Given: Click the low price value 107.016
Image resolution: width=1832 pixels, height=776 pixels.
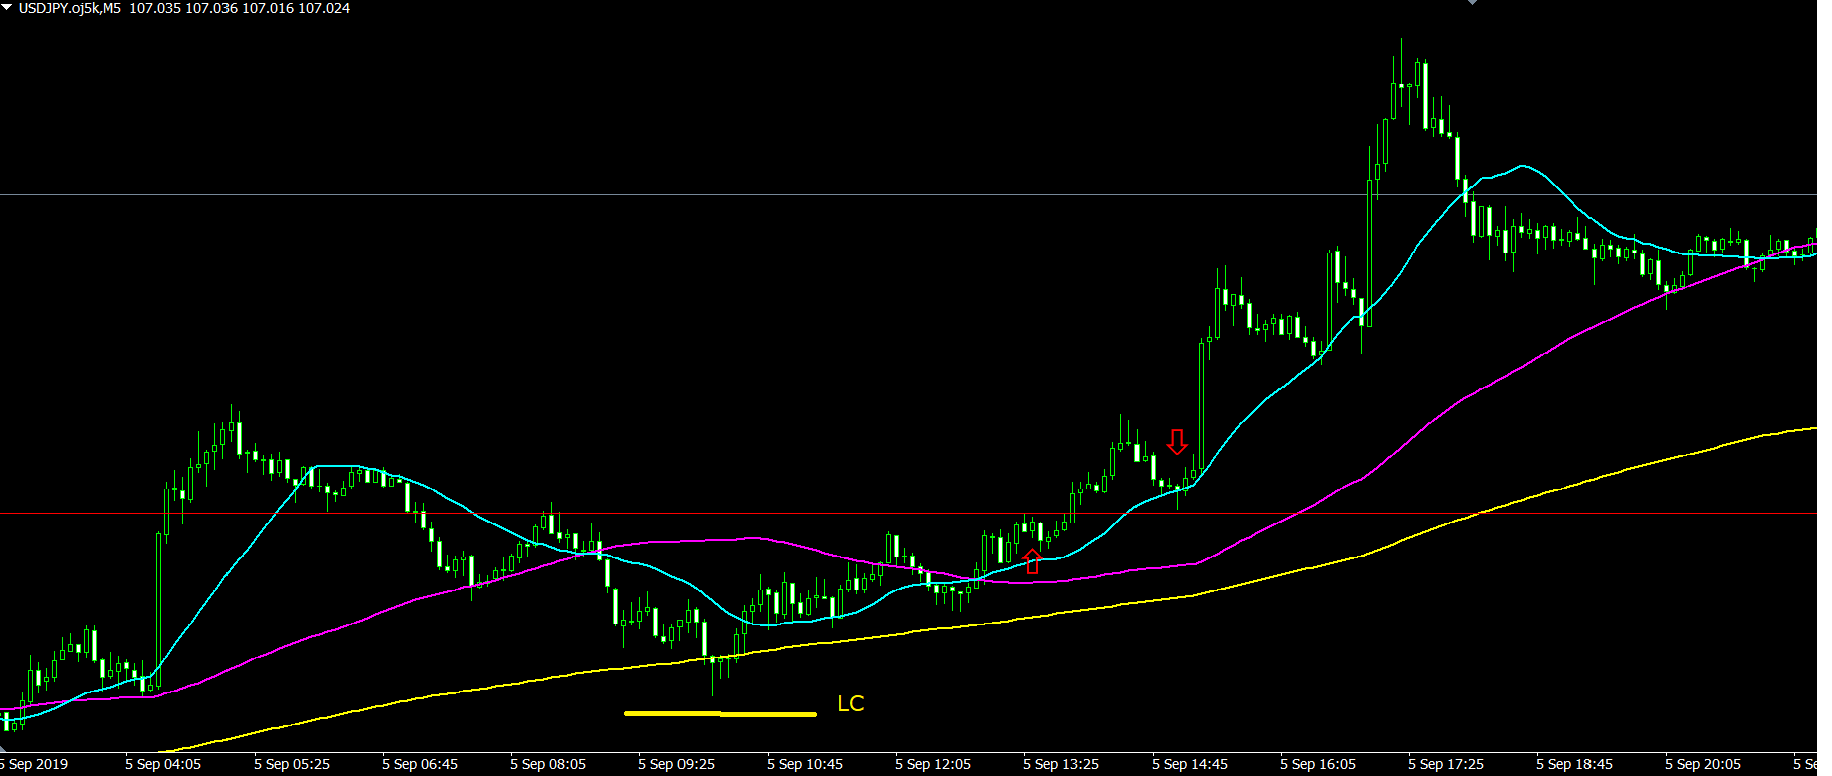Looking at the screenshot, I should pos(268,8).
